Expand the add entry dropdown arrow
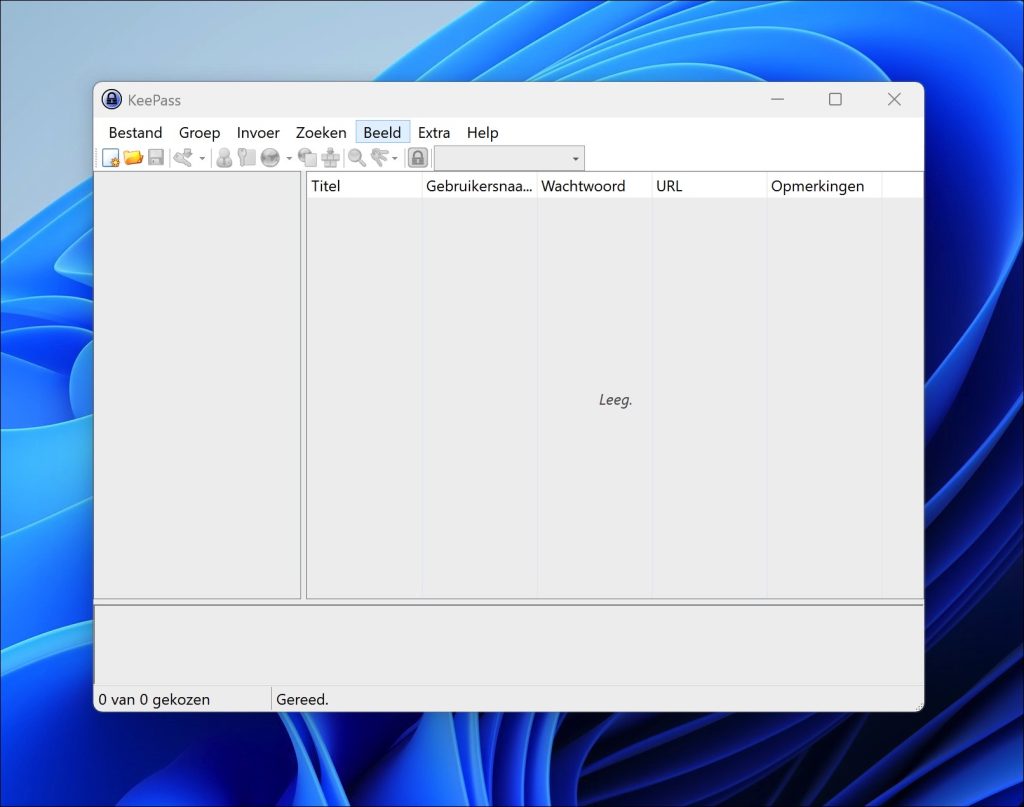The image size is (1024, 807). tap(201, 157)
